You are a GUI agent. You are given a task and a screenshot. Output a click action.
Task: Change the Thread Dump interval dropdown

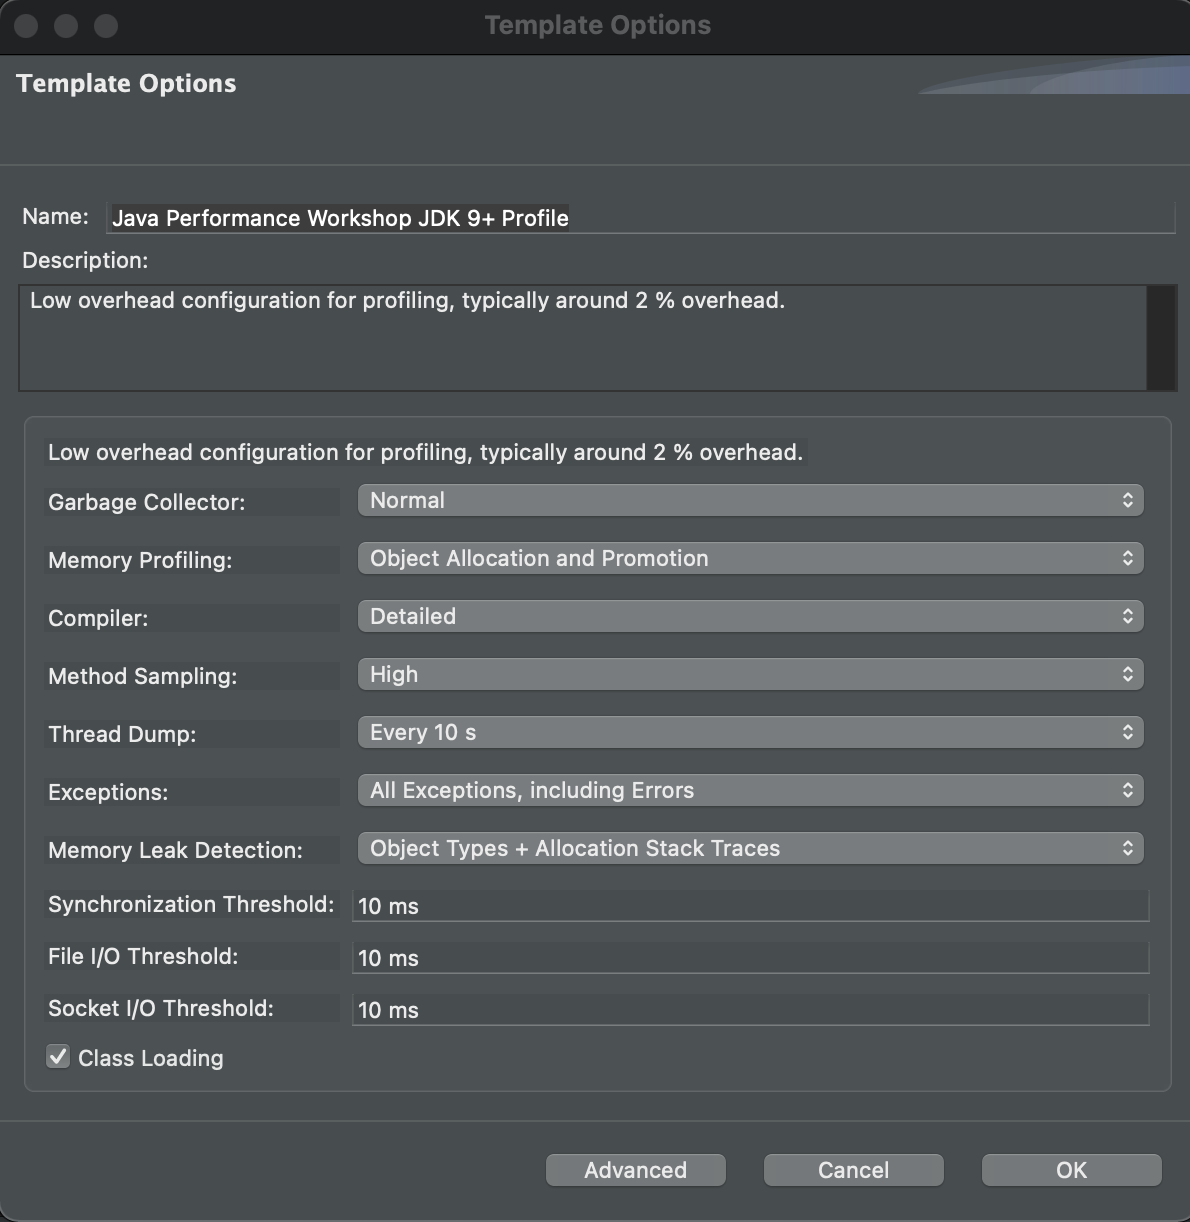750,732
